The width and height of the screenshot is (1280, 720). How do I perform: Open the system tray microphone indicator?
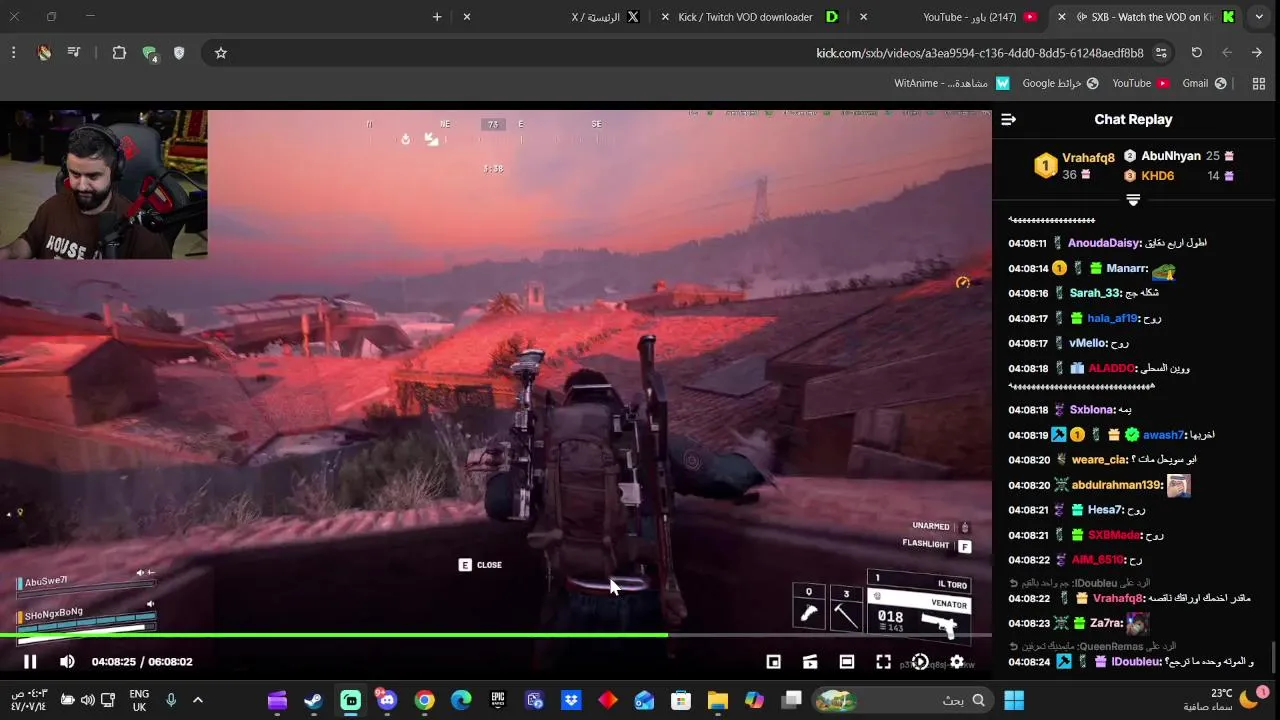(171, 700)
